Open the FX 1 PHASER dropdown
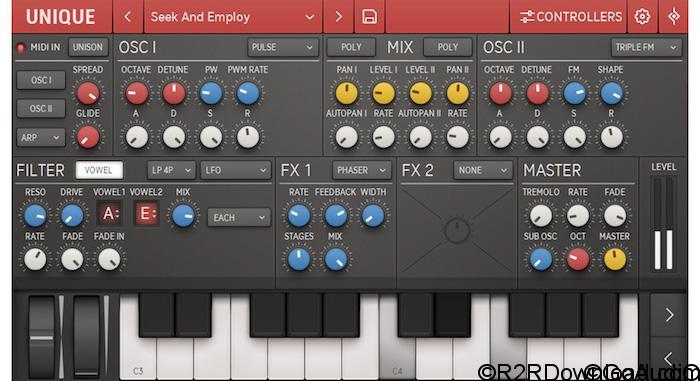 point(362,170)
